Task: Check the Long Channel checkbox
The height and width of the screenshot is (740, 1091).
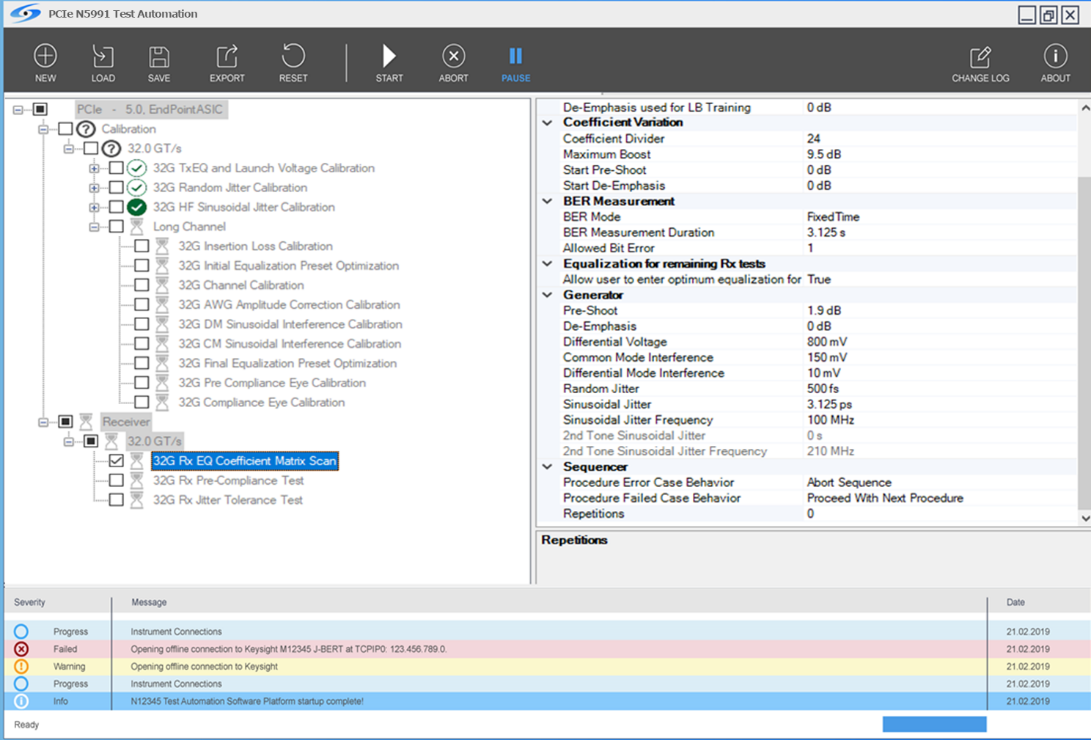Action: tap(116, 226)
